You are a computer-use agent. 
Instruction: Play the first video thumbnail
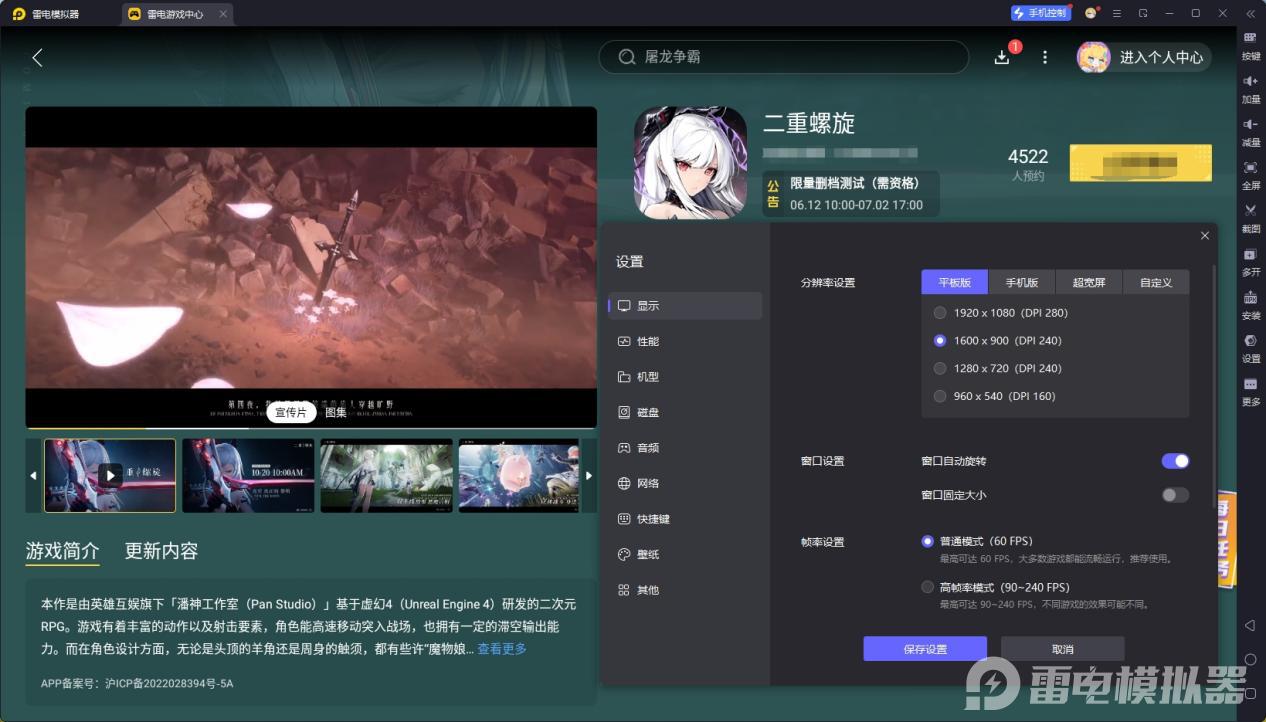[110, 476]
